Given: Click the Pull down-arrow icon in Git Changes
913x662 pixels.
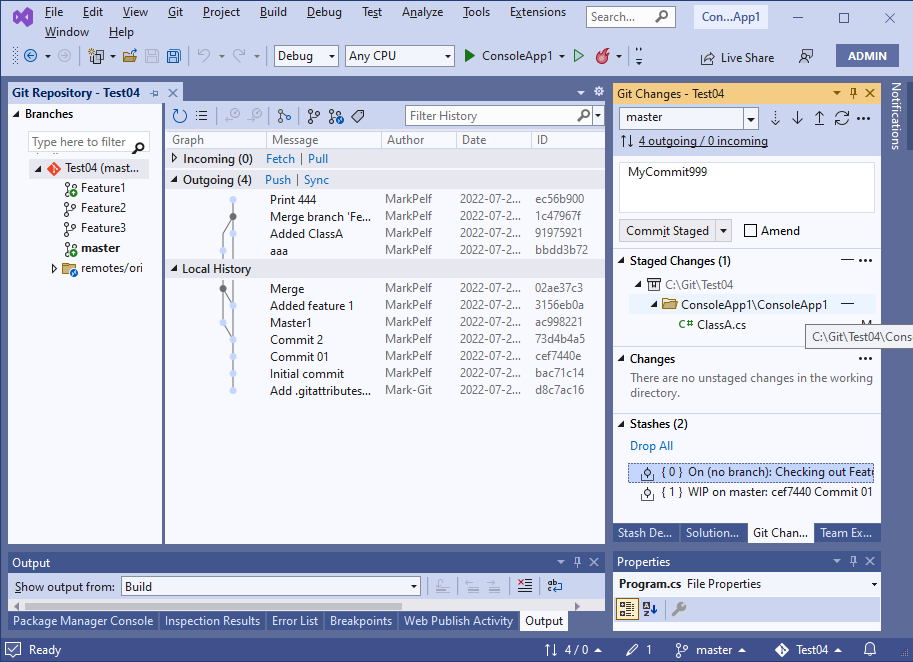Looking at the screenshot, I should coord(797,119).
